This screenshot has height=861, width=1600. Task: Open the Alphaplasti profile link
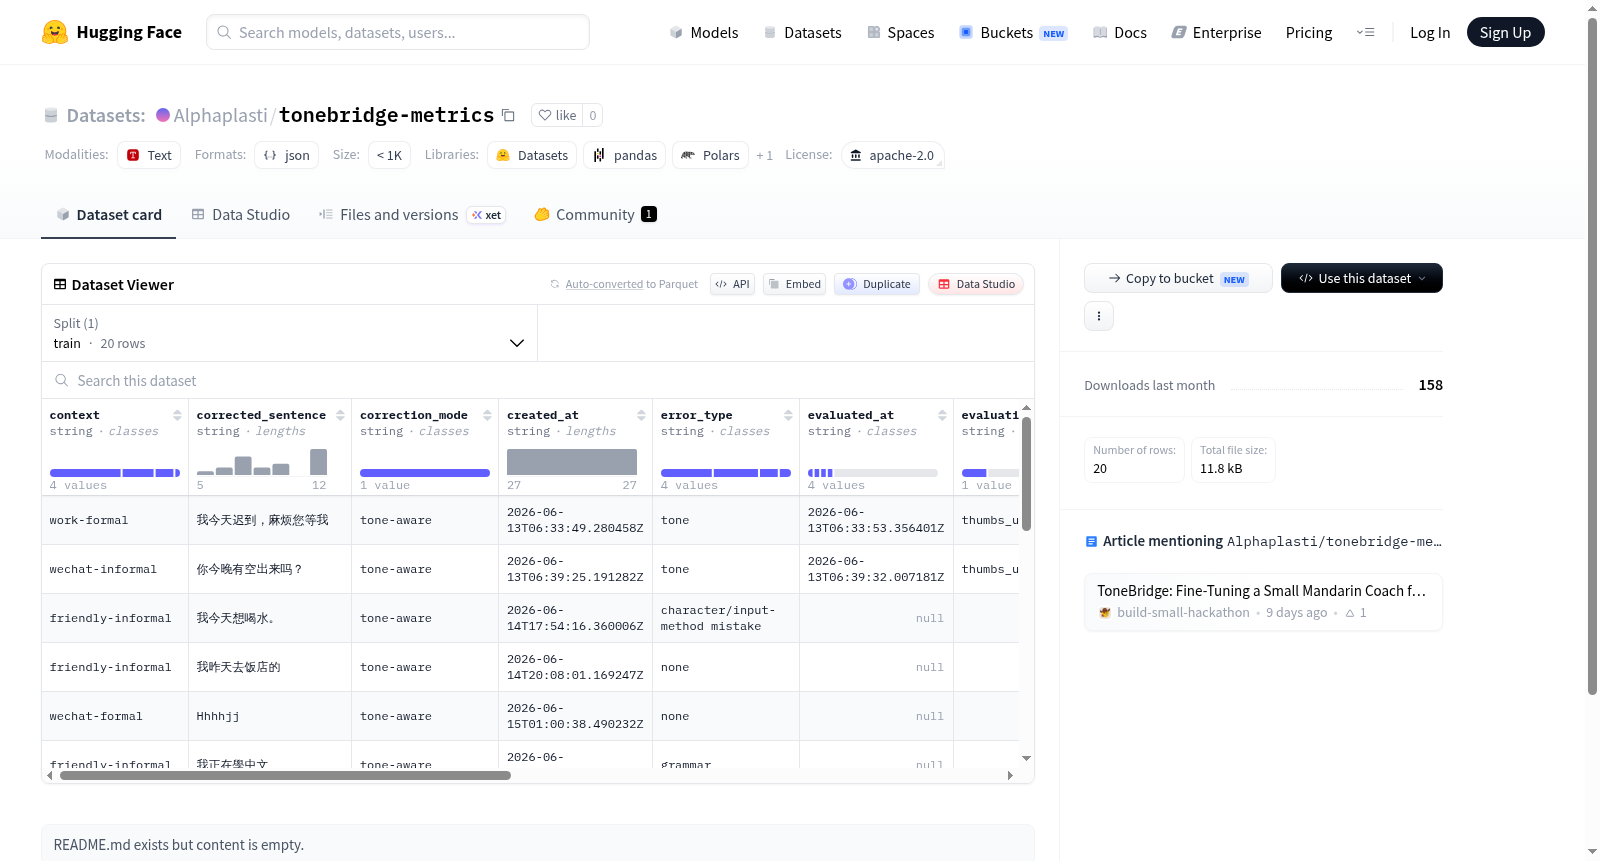click(x=220, y=115)
